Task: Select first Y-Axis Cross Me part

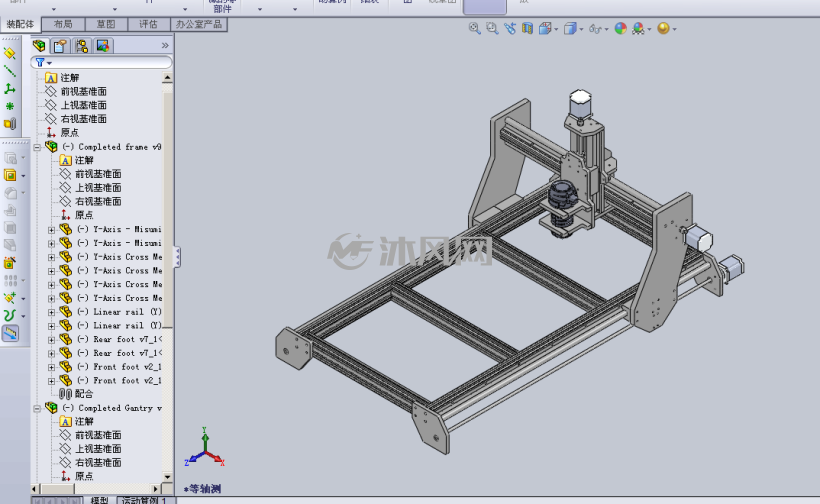Action: point(110,257)
